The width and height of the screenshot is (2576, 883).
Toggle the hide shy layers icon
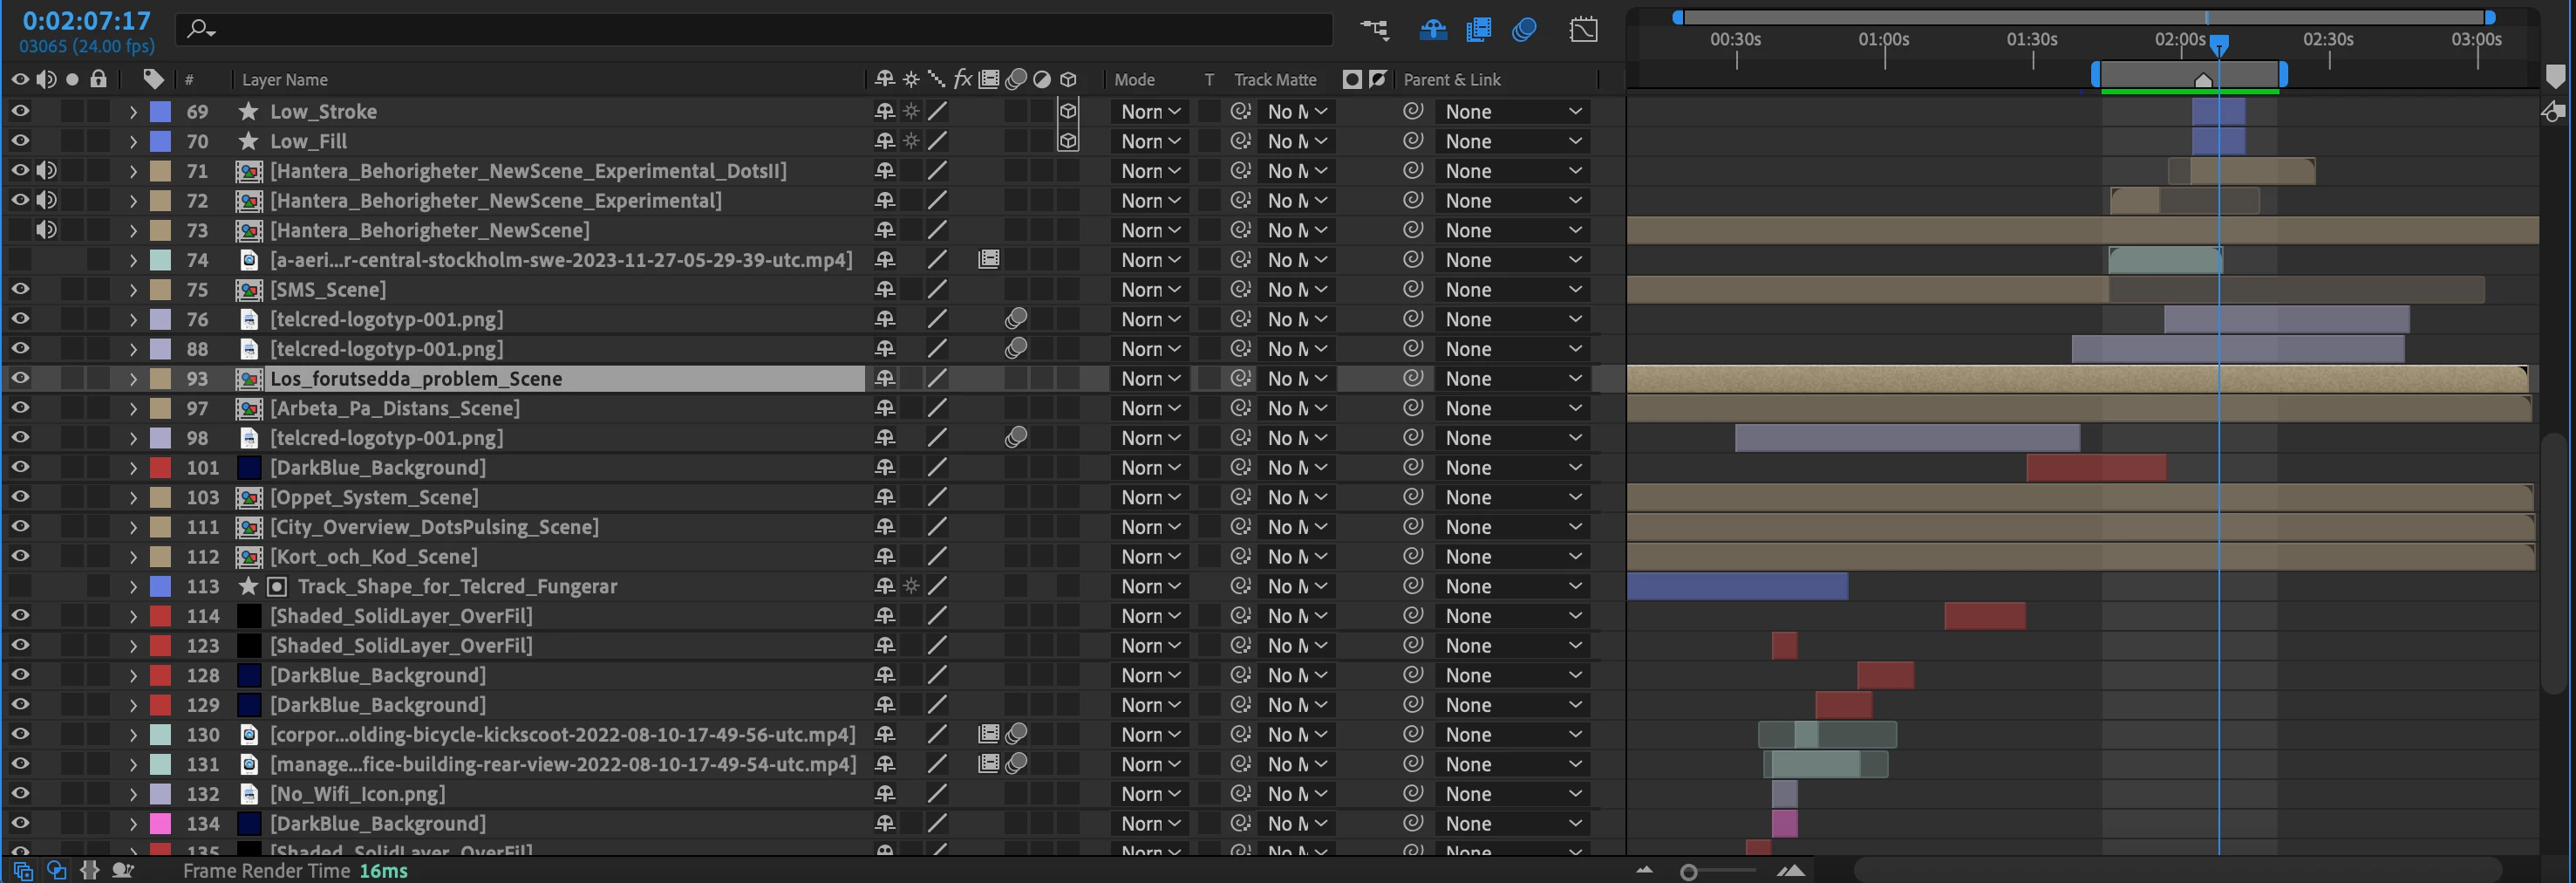[1433, 30]
